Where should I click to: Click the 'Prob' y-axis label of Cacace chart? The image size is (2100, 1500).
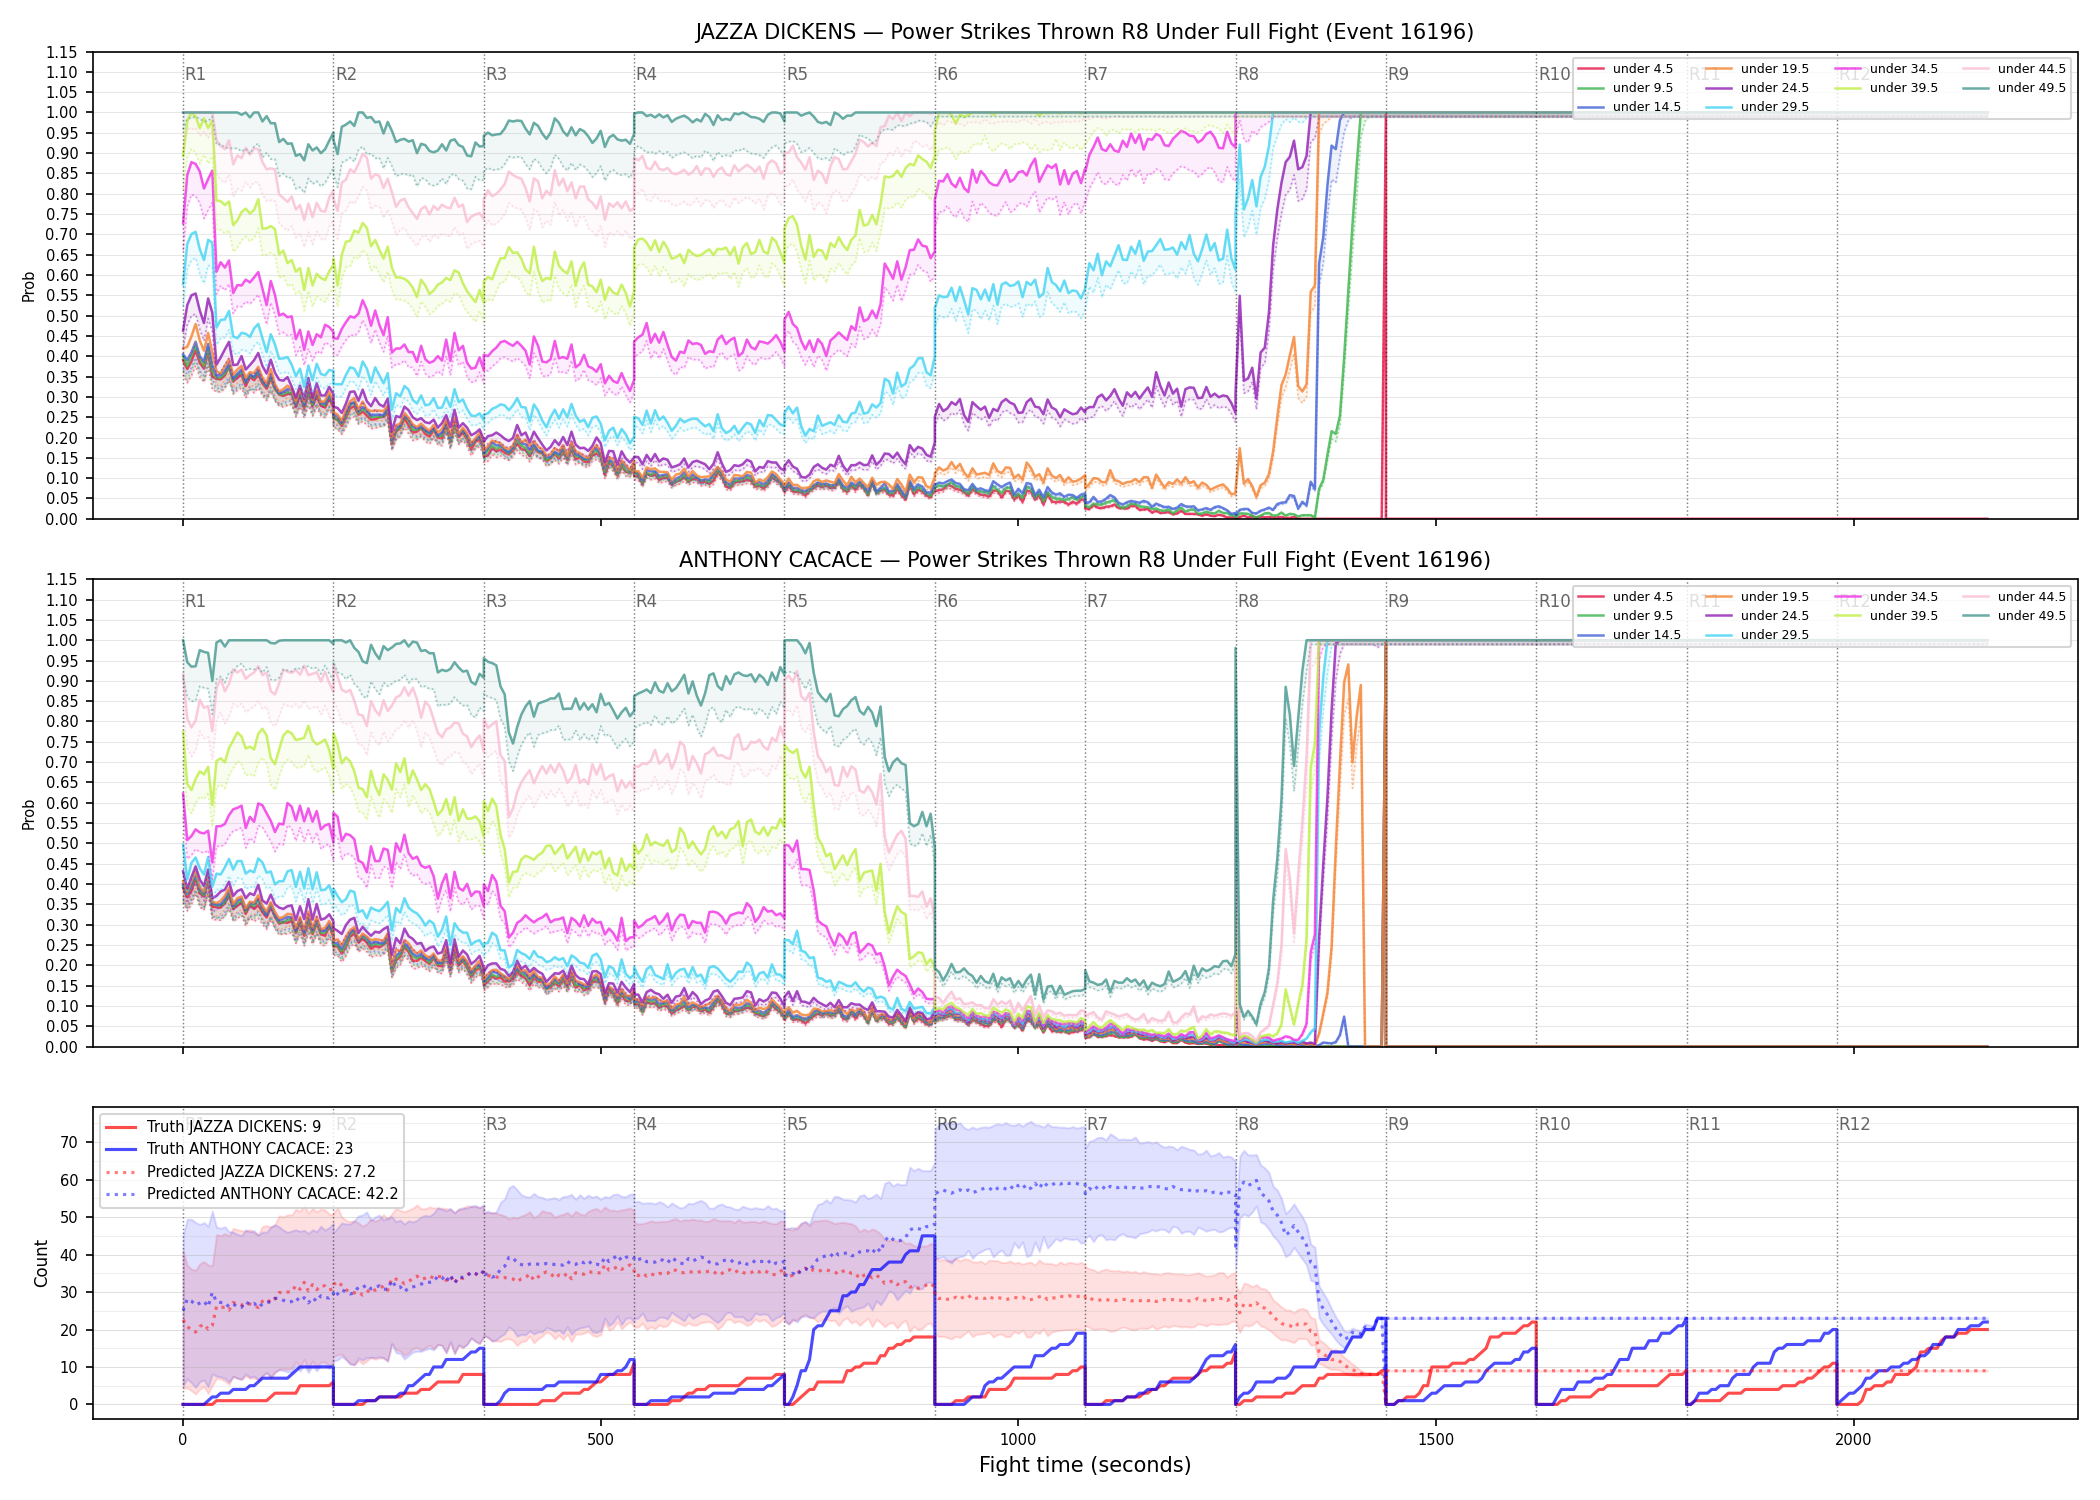tap(29, 814)
